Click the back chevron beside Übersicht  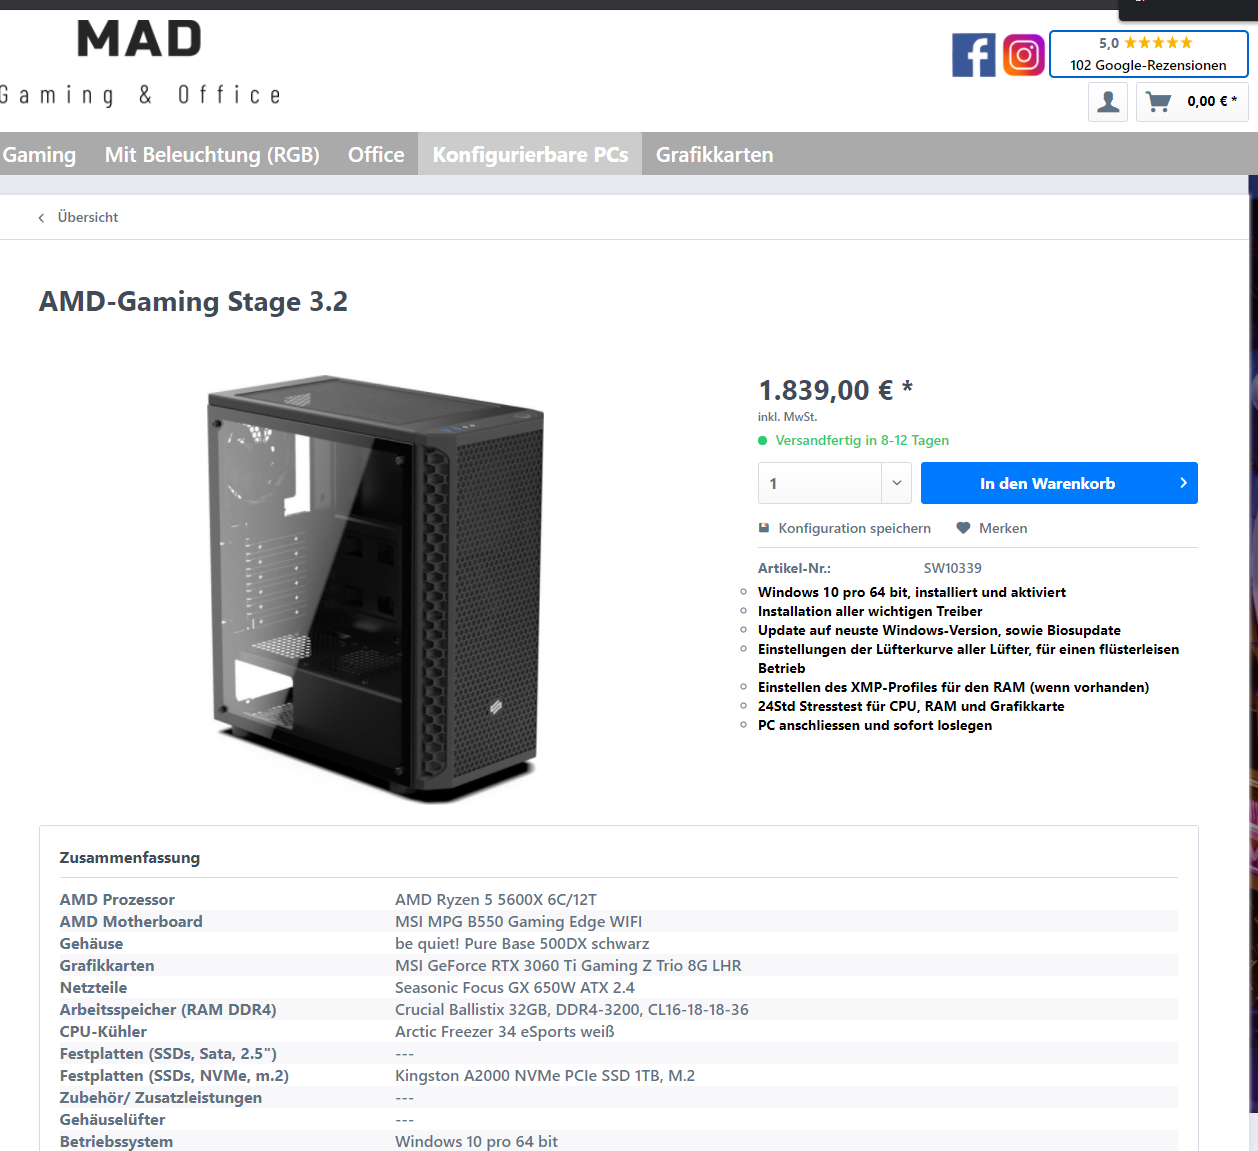point(41,218)
